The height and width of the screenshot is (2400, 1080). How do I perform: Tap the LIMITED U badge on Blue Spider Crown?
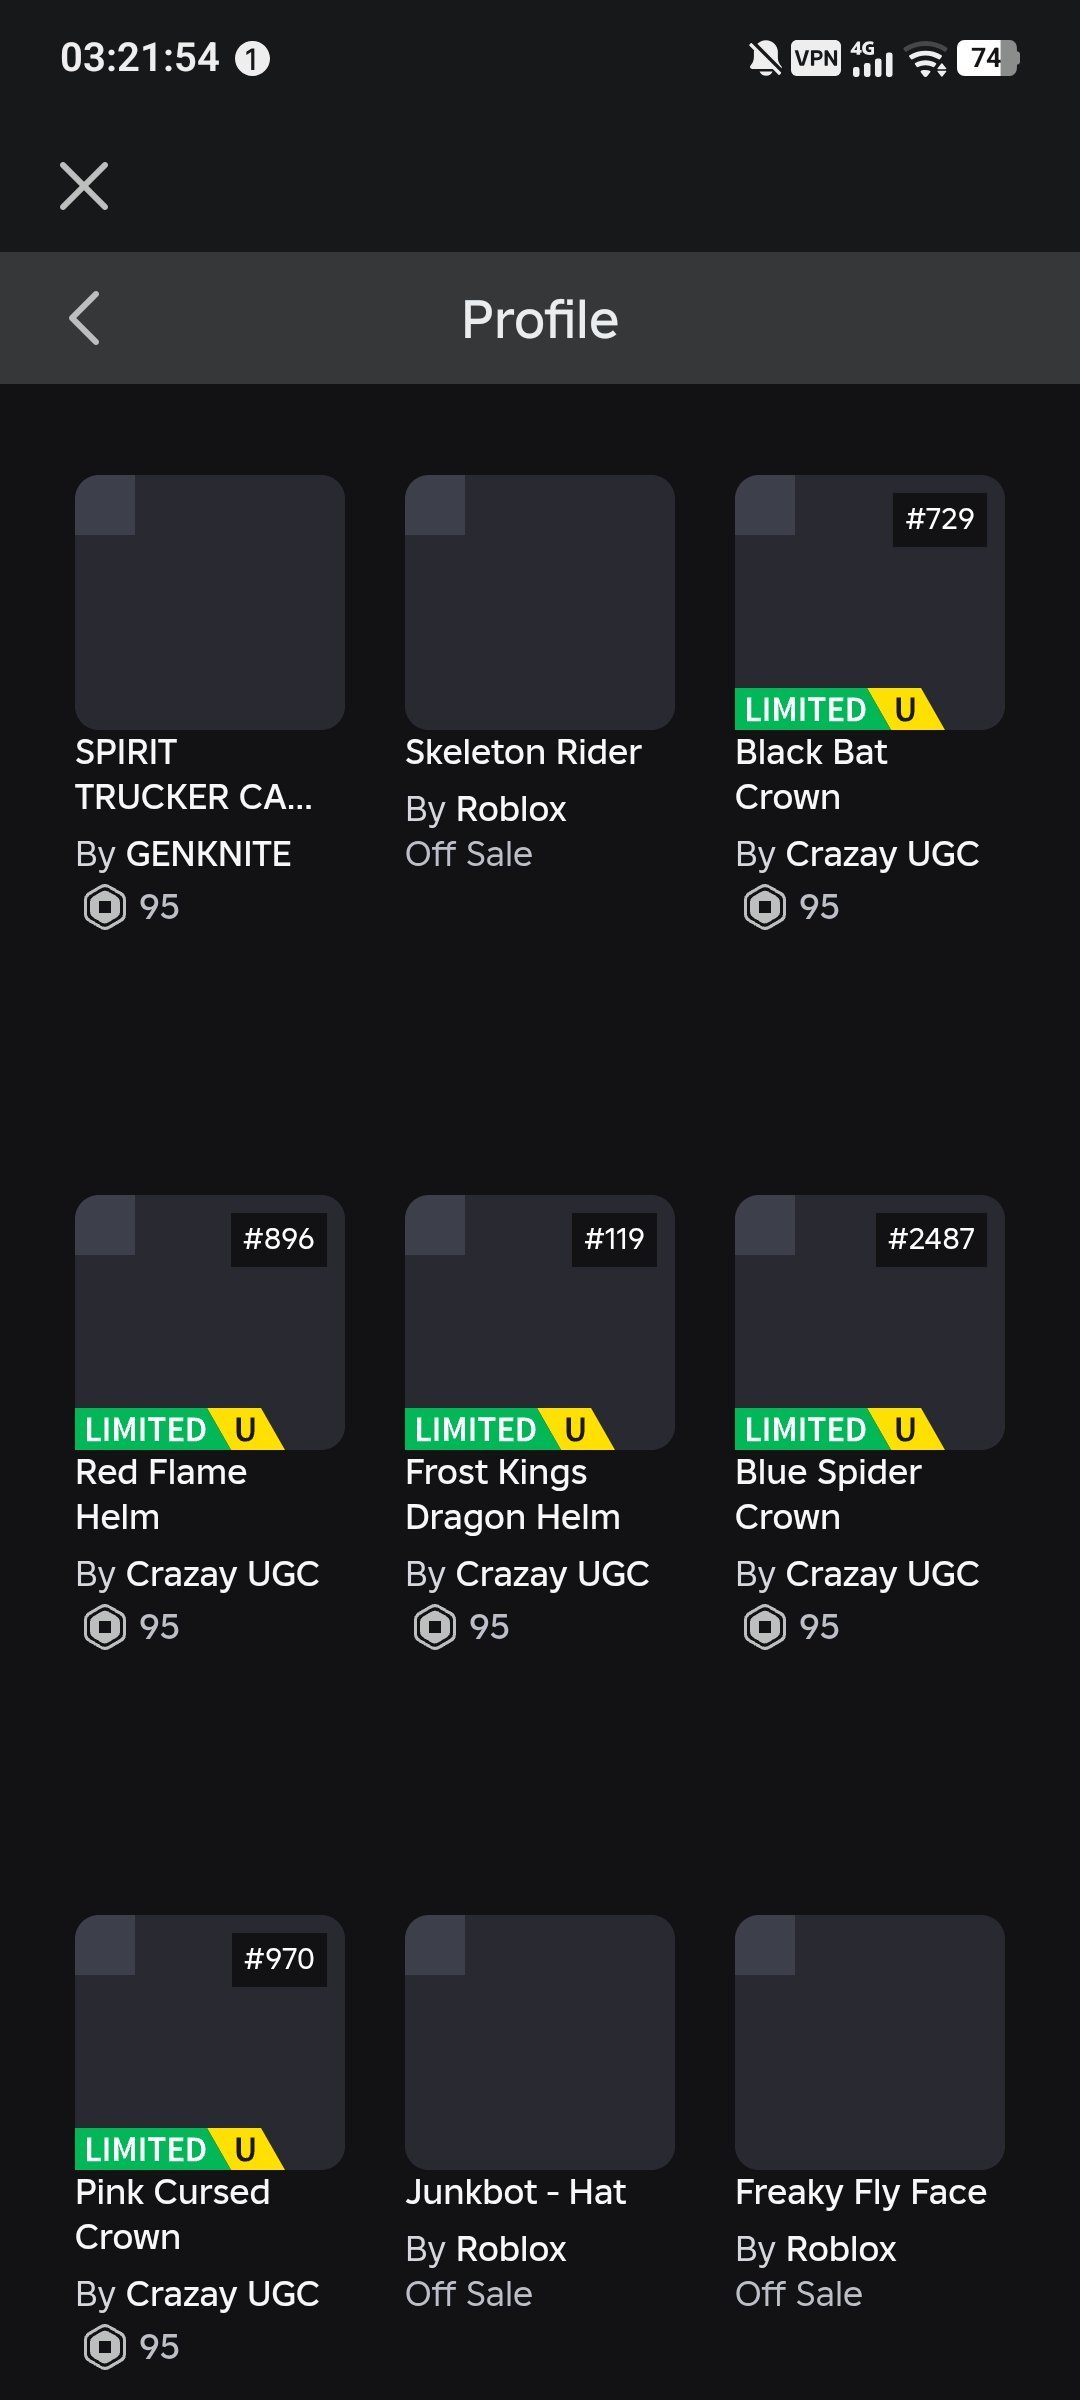pyautogui.click(x=839, y=1429)
